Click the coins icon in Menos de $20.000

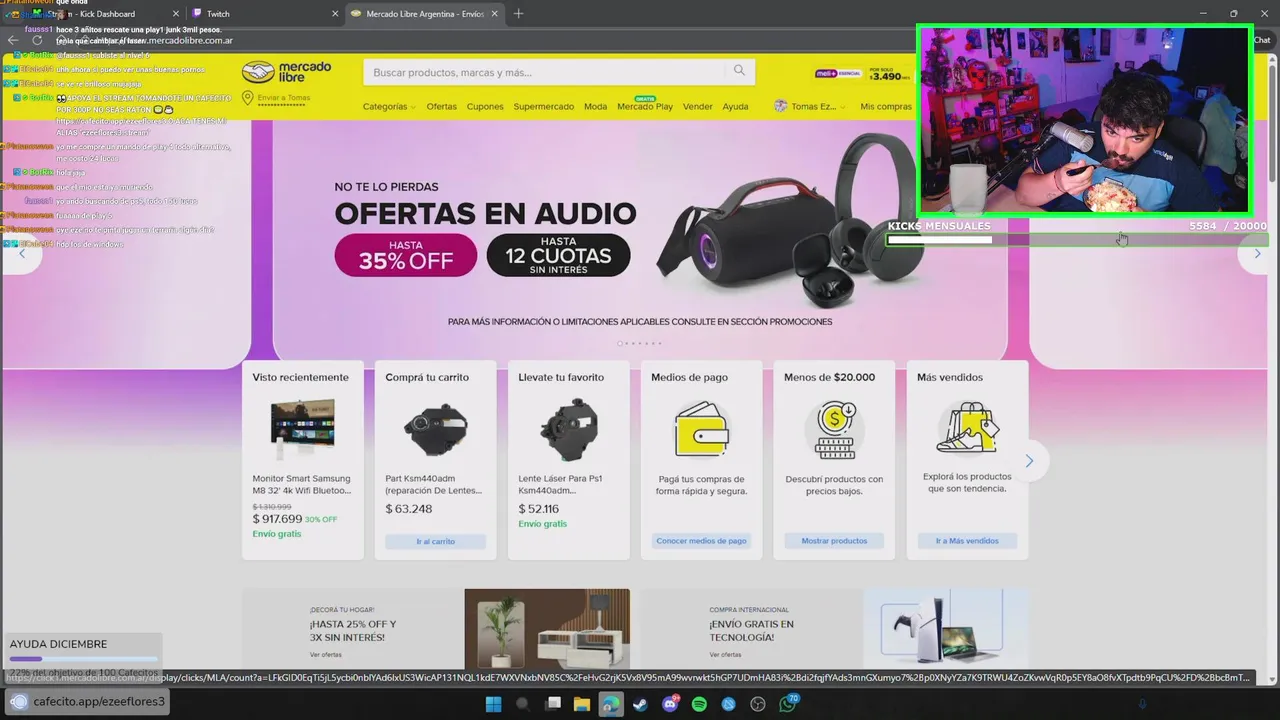(834, 428)
